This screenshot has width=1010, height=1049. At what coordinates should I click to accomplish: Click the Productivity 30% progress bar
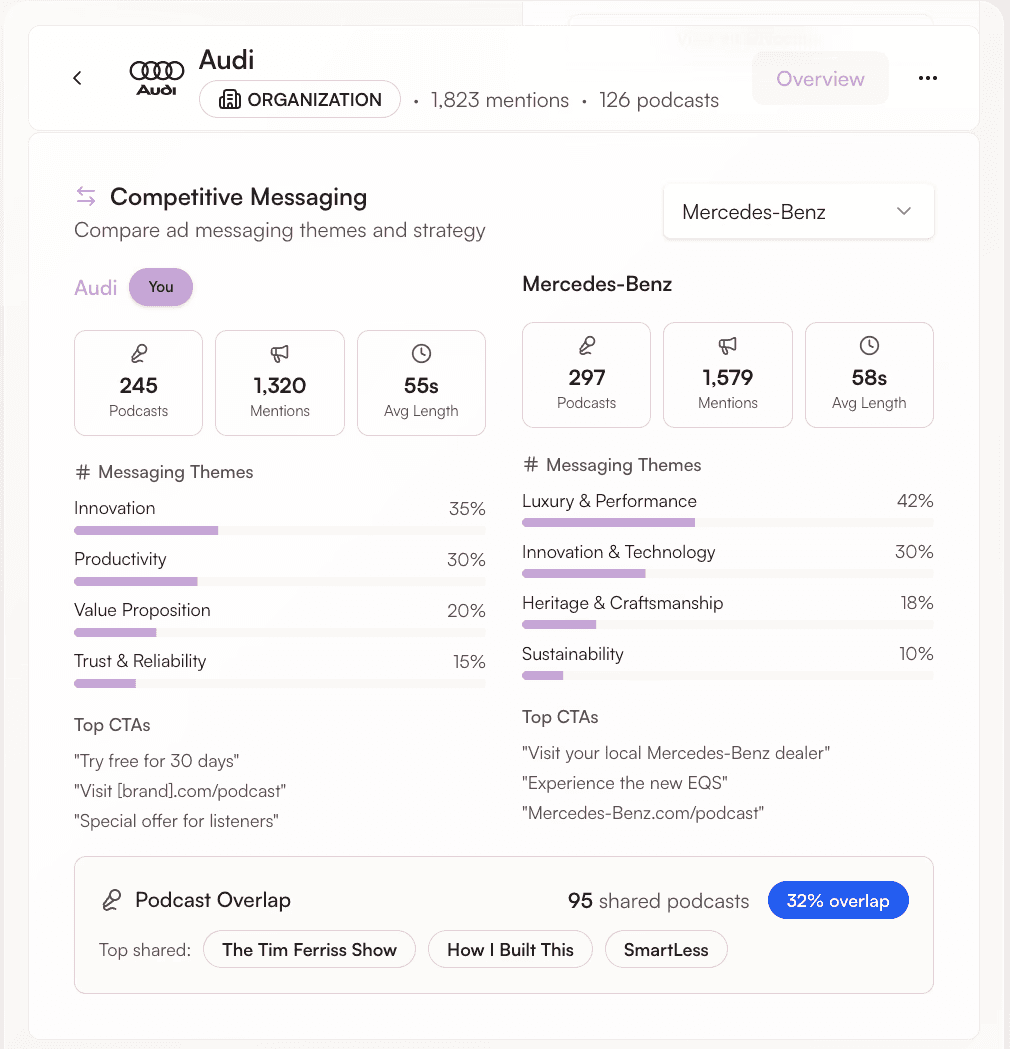(x=280, y=581)
